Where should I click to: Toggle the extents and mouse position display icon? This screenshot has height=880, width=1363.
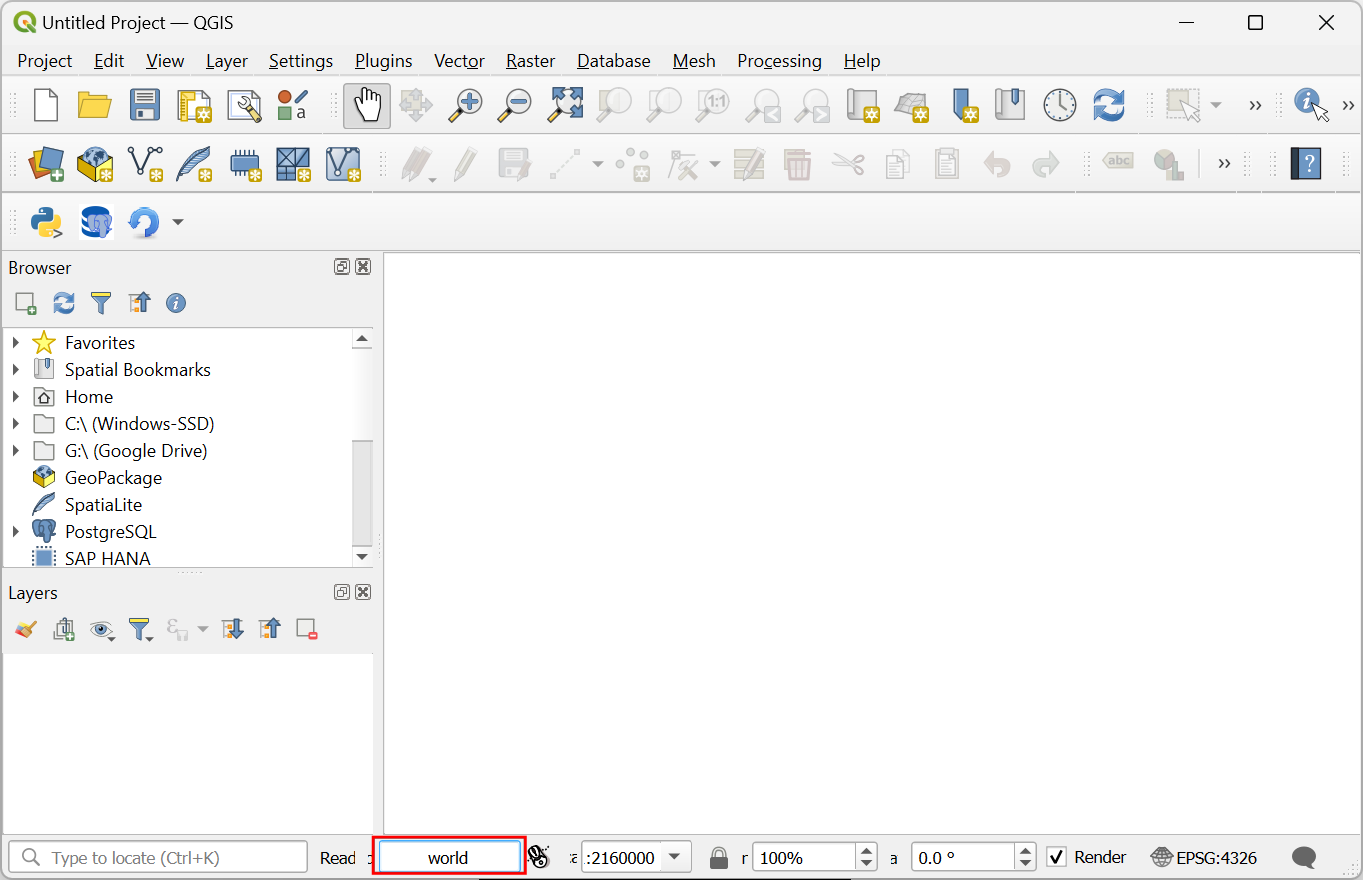pyautogui.click(x=539, y=857)
